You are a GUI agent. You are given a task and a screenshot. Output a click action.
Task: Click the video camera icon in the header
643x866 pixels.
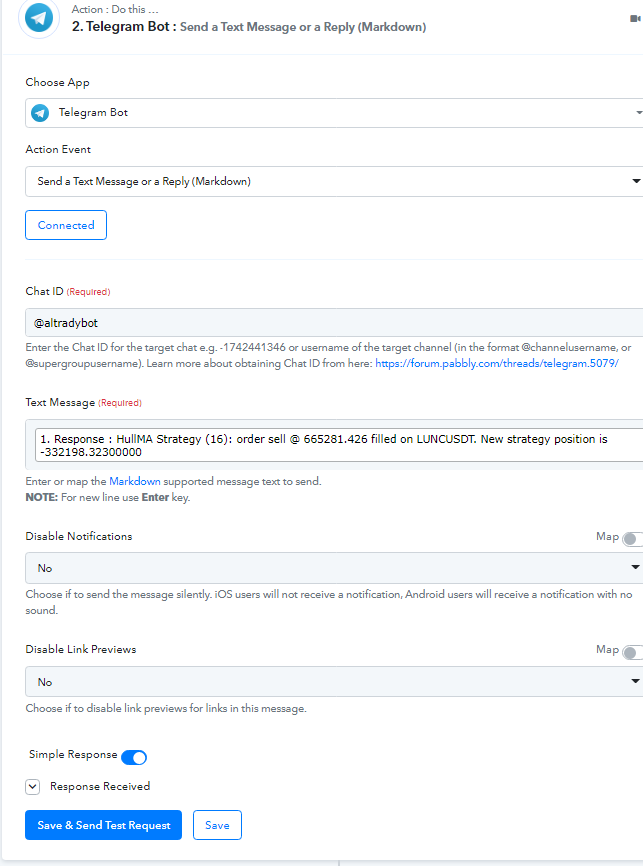pyautogui.click(x=635, y=19)
